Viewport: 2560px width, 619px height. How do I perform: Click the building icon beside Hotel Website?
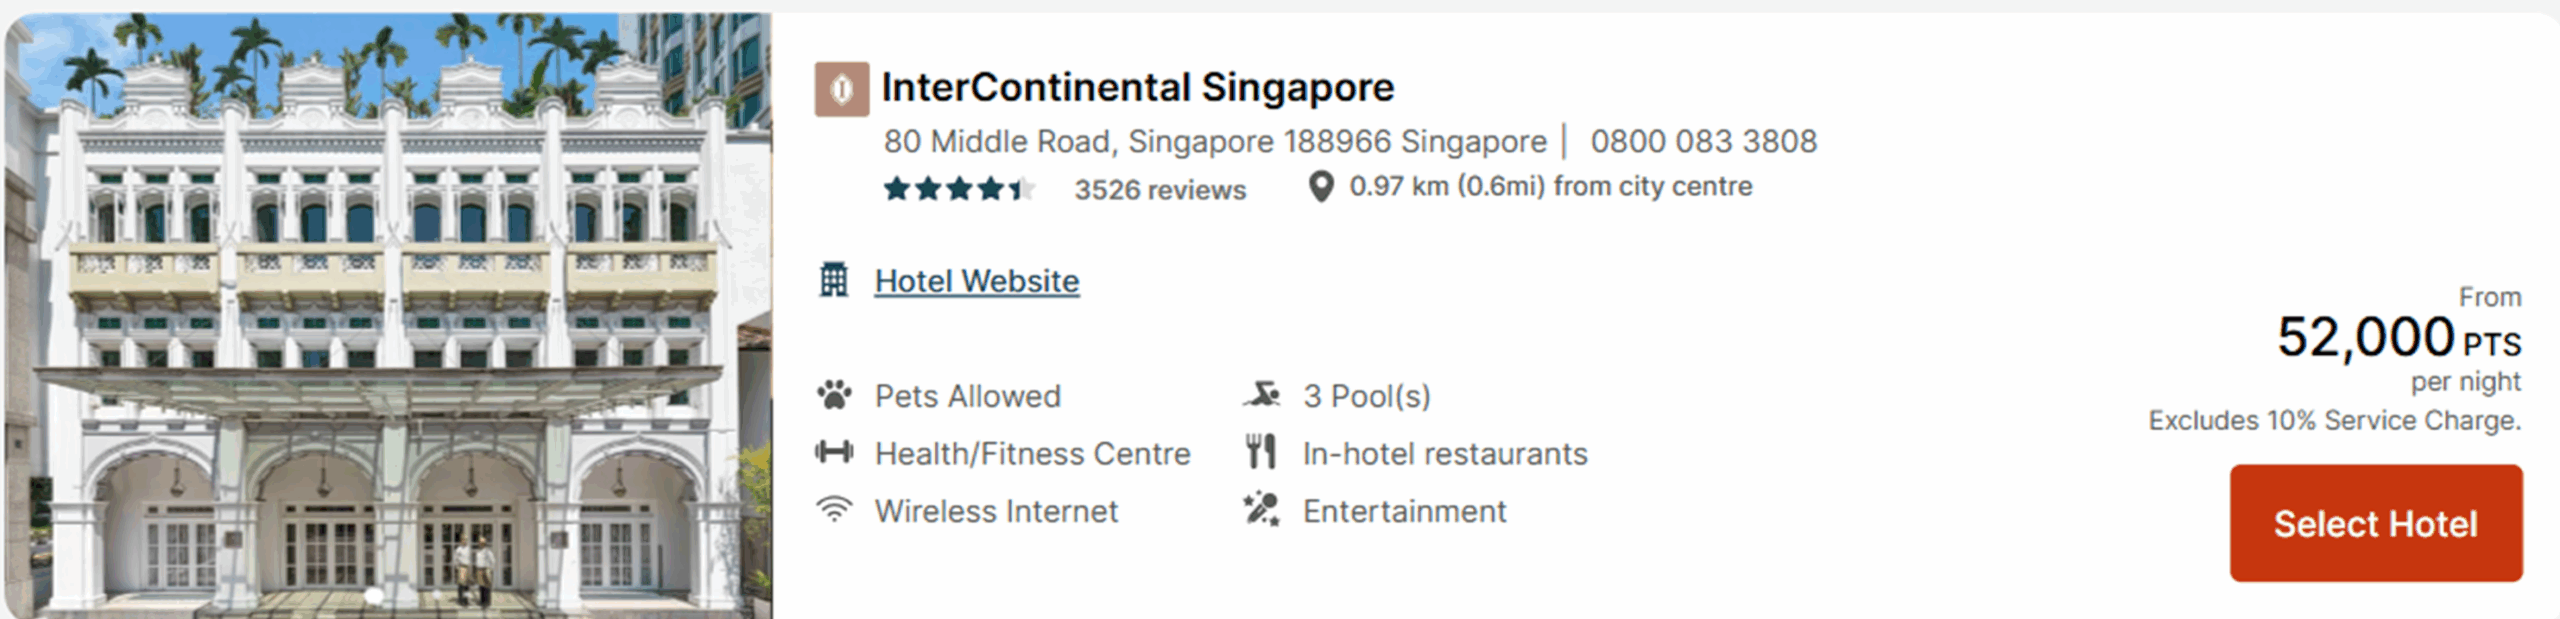[833, 280]
